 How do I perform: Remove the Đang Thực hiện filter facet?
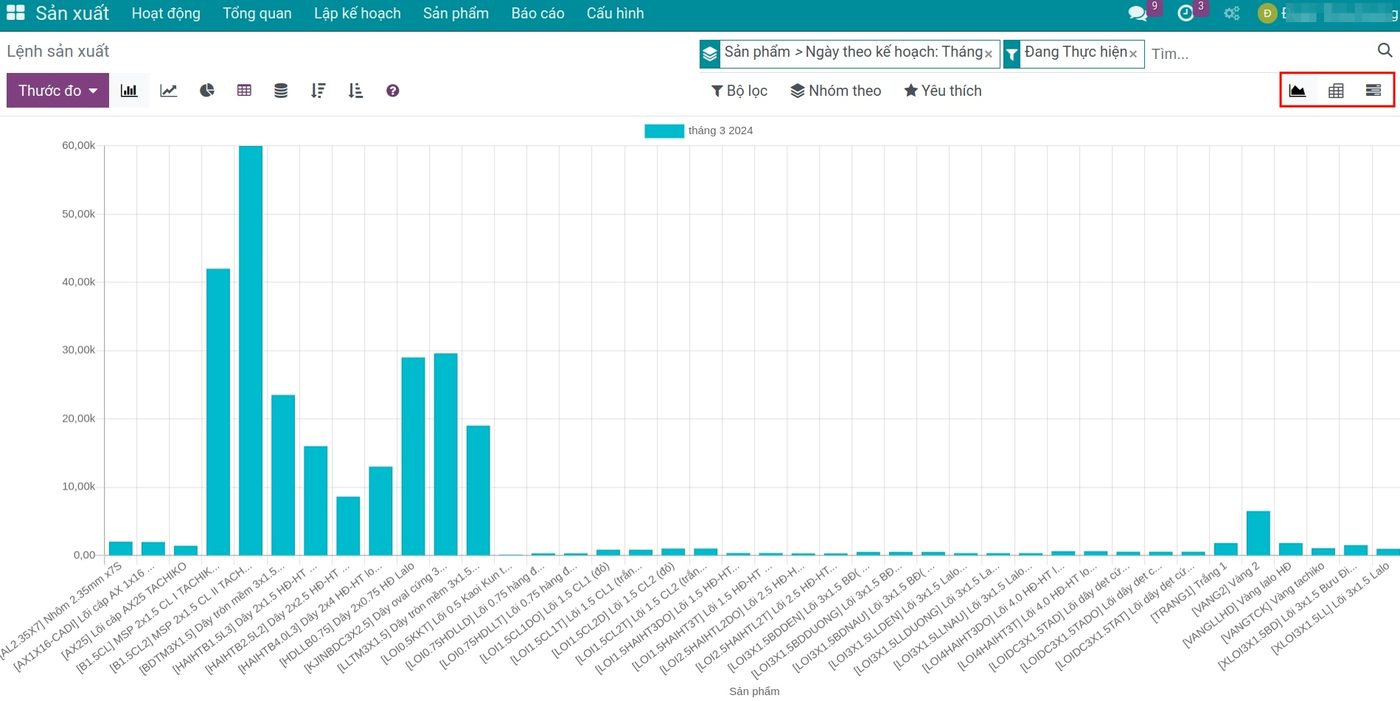coord(1133,54)
